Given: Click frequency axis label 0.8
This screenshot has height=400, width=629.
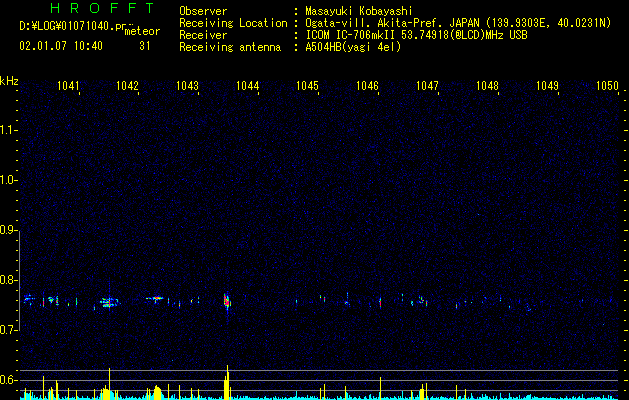Looking at the screenshot, I should 8,280.
